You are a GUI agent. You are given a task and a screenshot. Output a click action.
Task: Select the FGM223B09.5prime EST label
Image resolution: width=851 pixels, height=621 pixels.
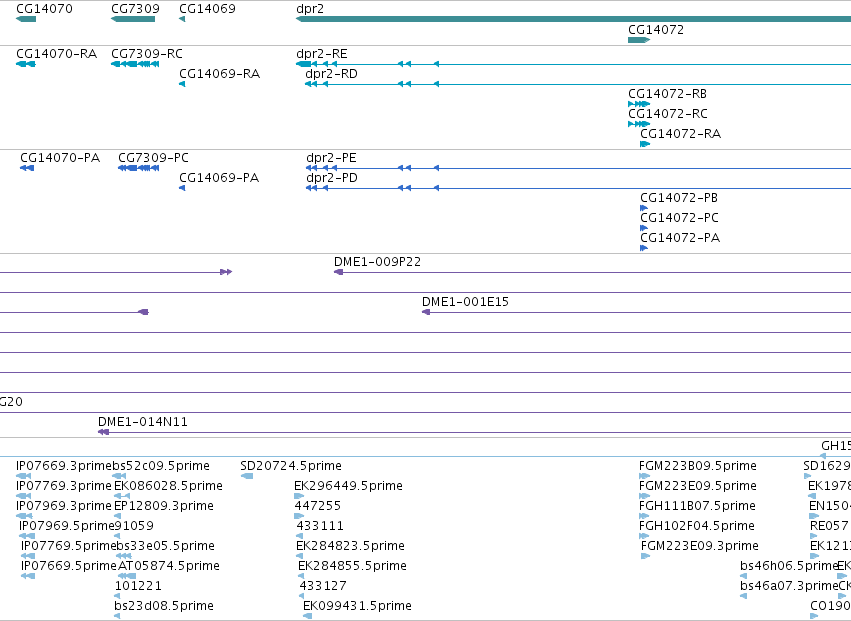point(697,466)
